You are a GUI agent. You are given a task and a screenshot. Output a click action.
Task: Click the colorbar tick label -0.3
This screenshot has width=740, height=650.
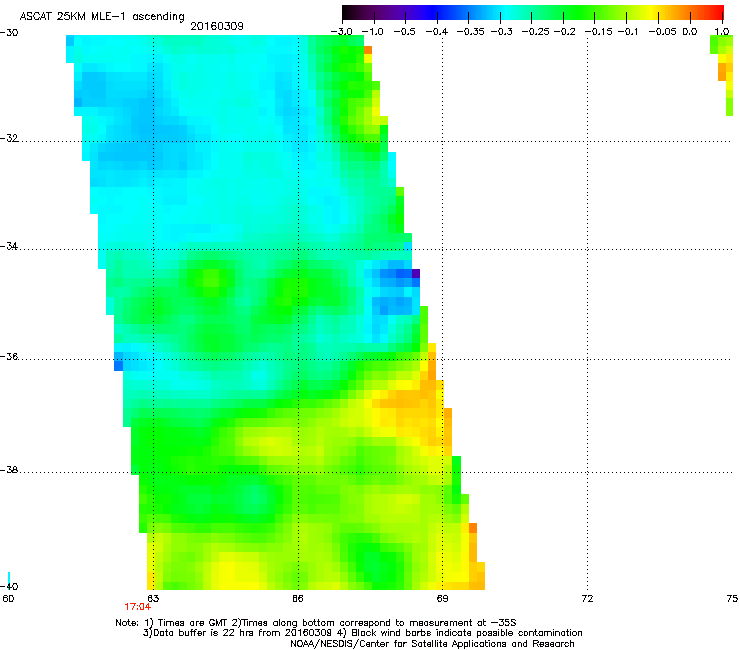501,32
